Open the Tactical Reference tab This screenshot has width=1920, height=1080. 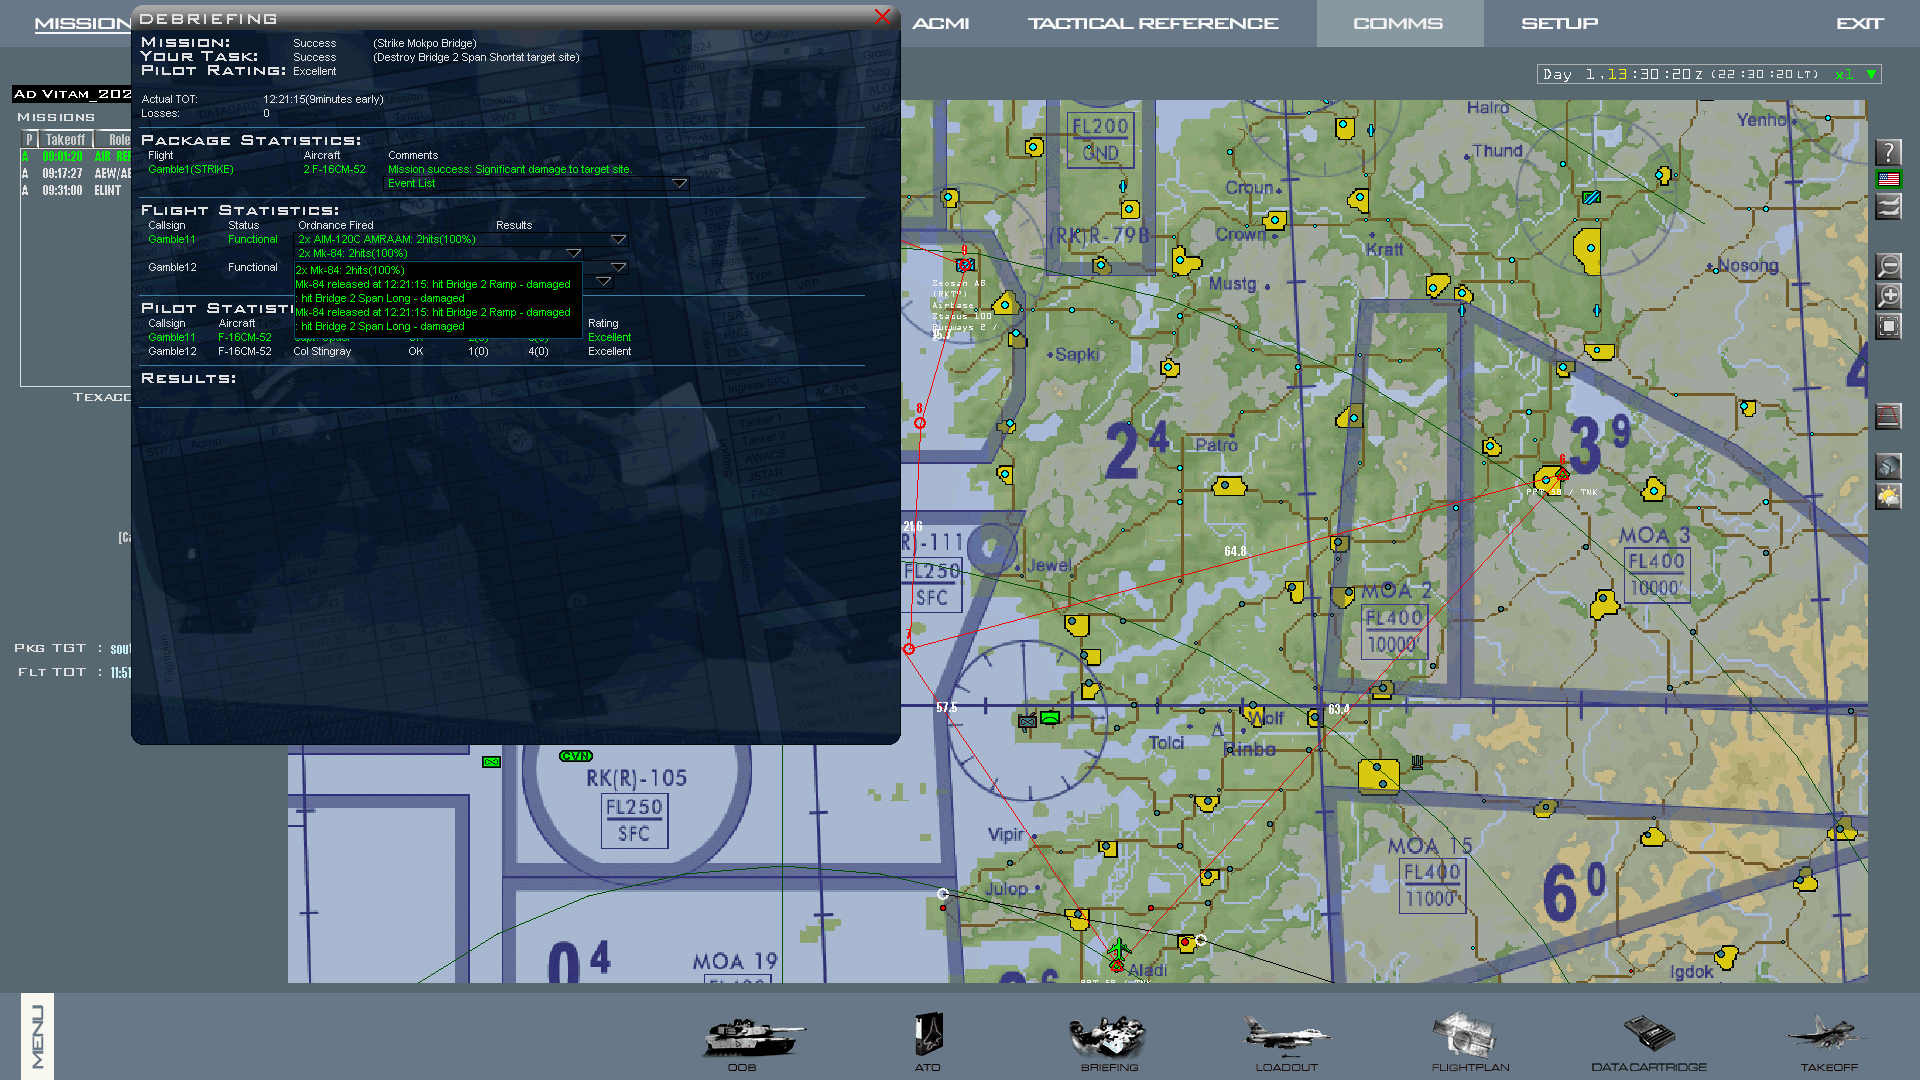click(x=1153, y=23)
